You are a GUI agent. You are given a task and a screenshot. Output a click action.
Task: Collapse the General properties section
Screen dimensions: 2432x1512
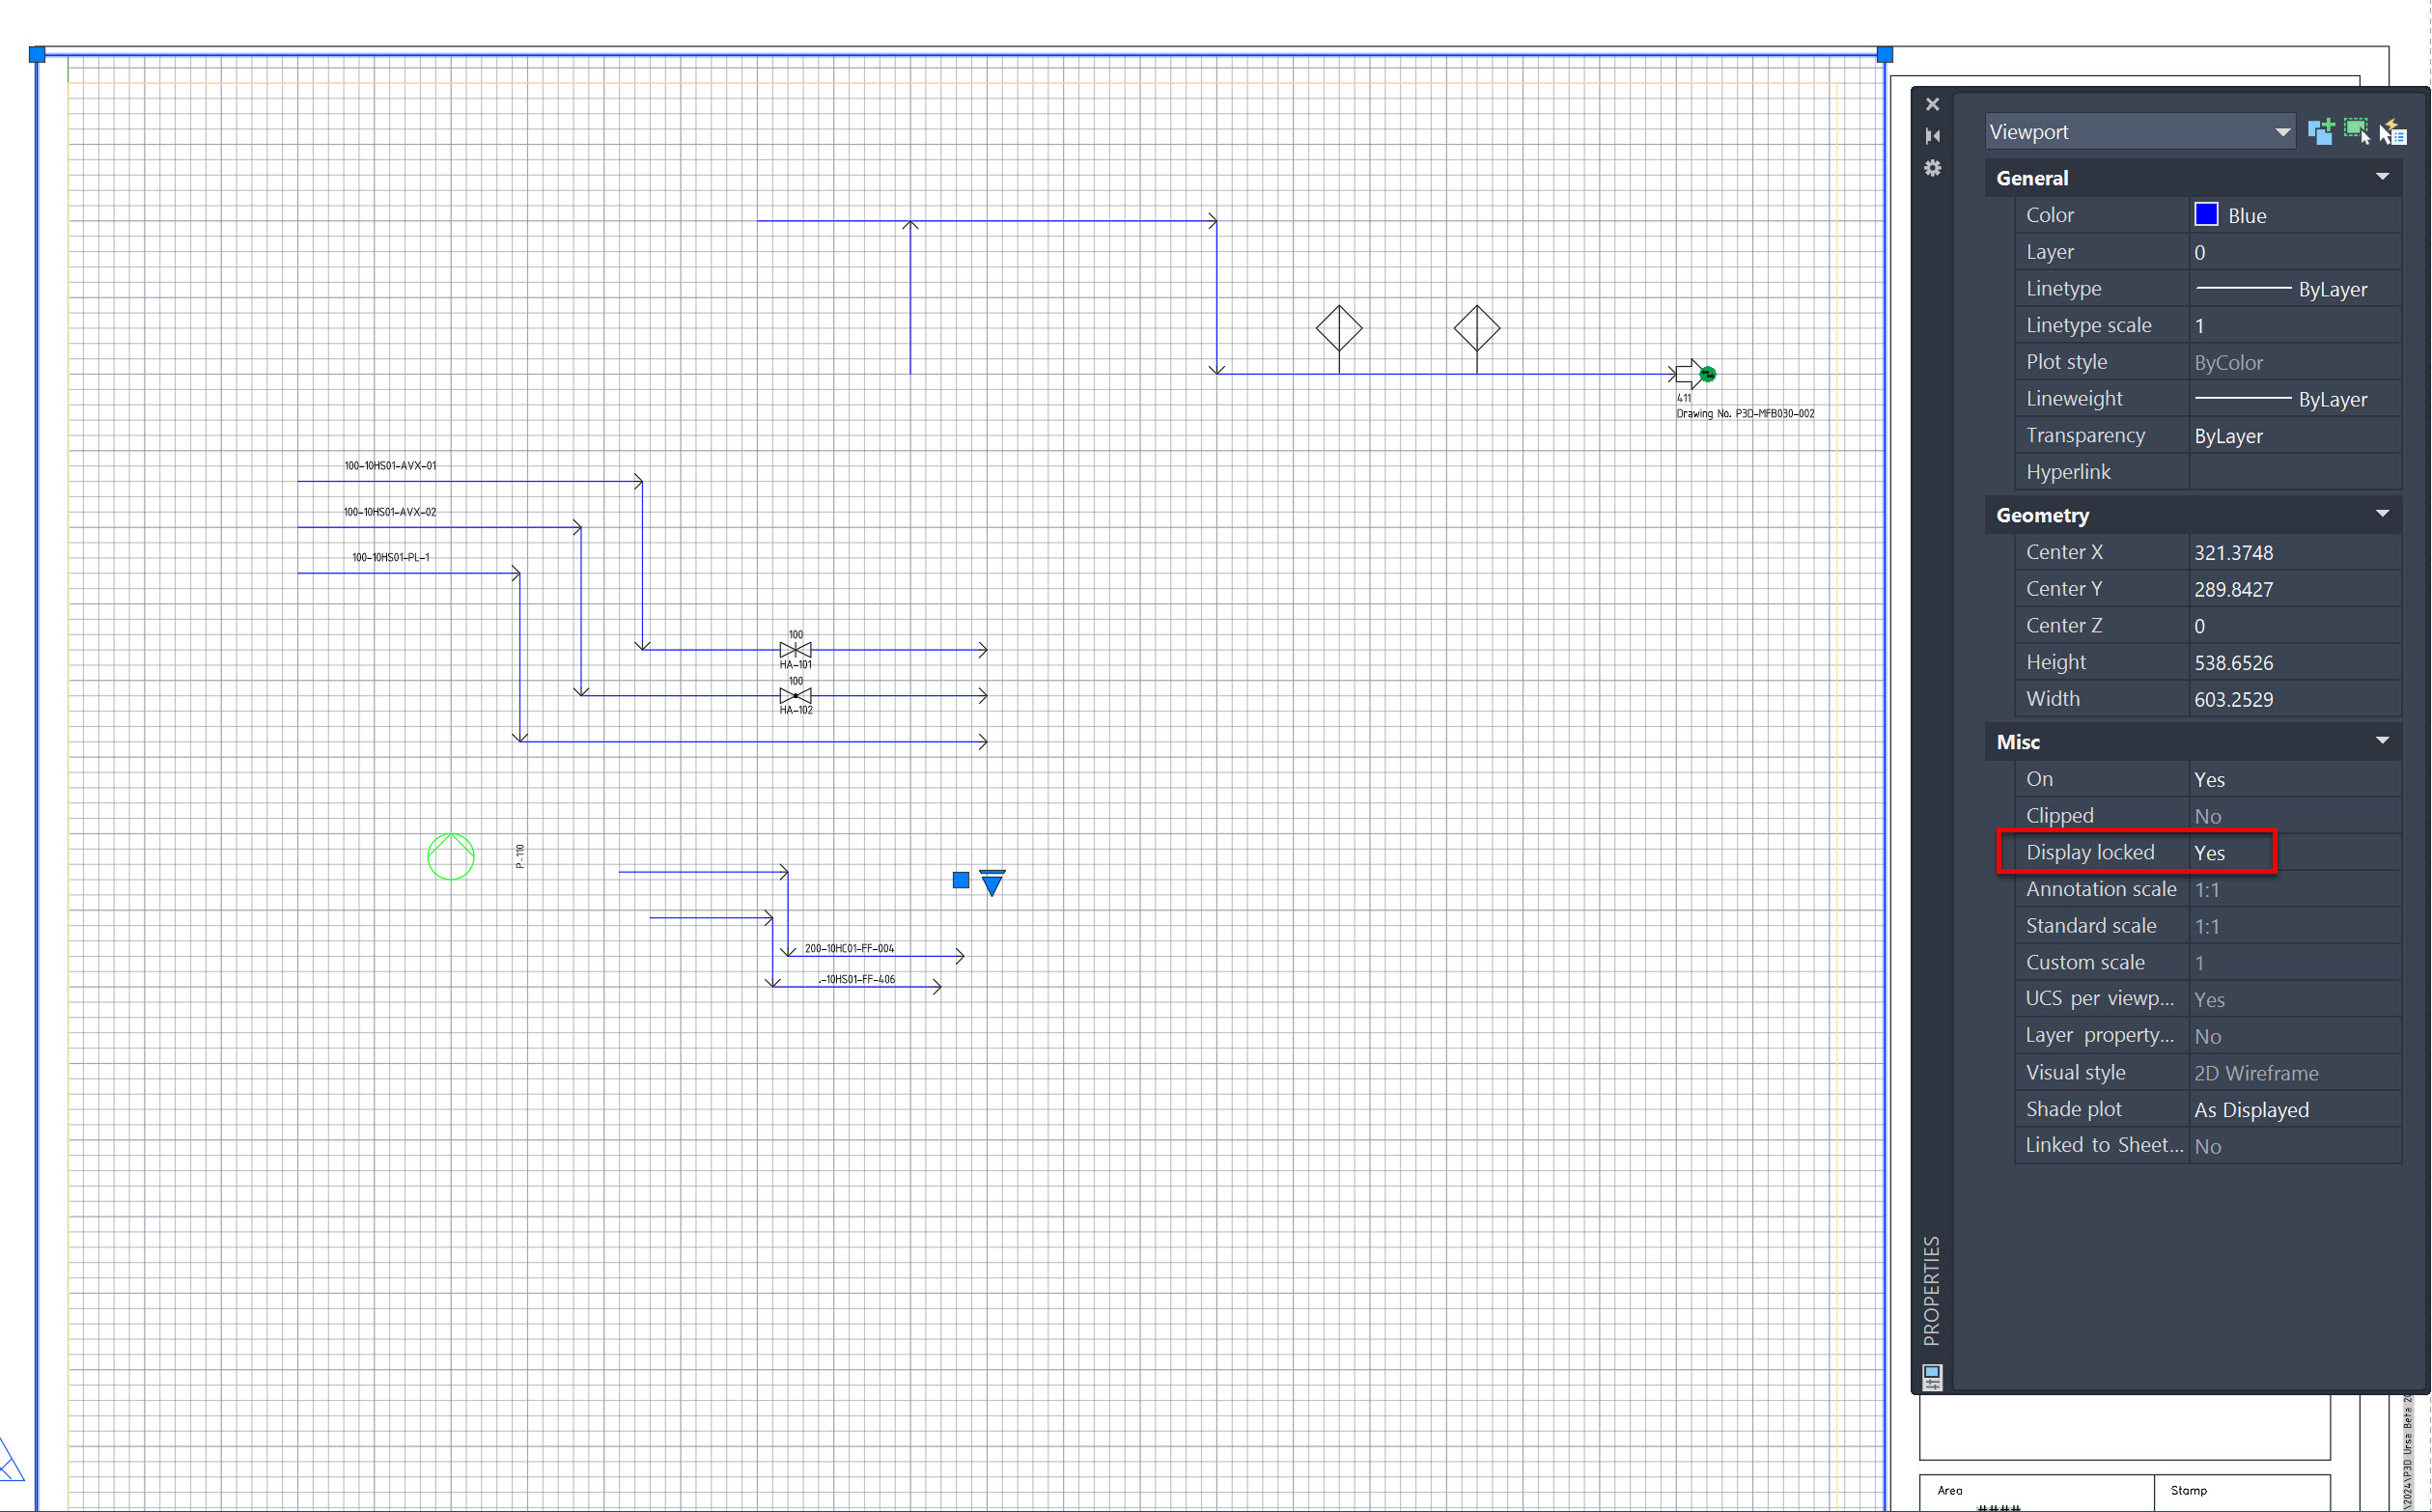tap(2383, 177)
